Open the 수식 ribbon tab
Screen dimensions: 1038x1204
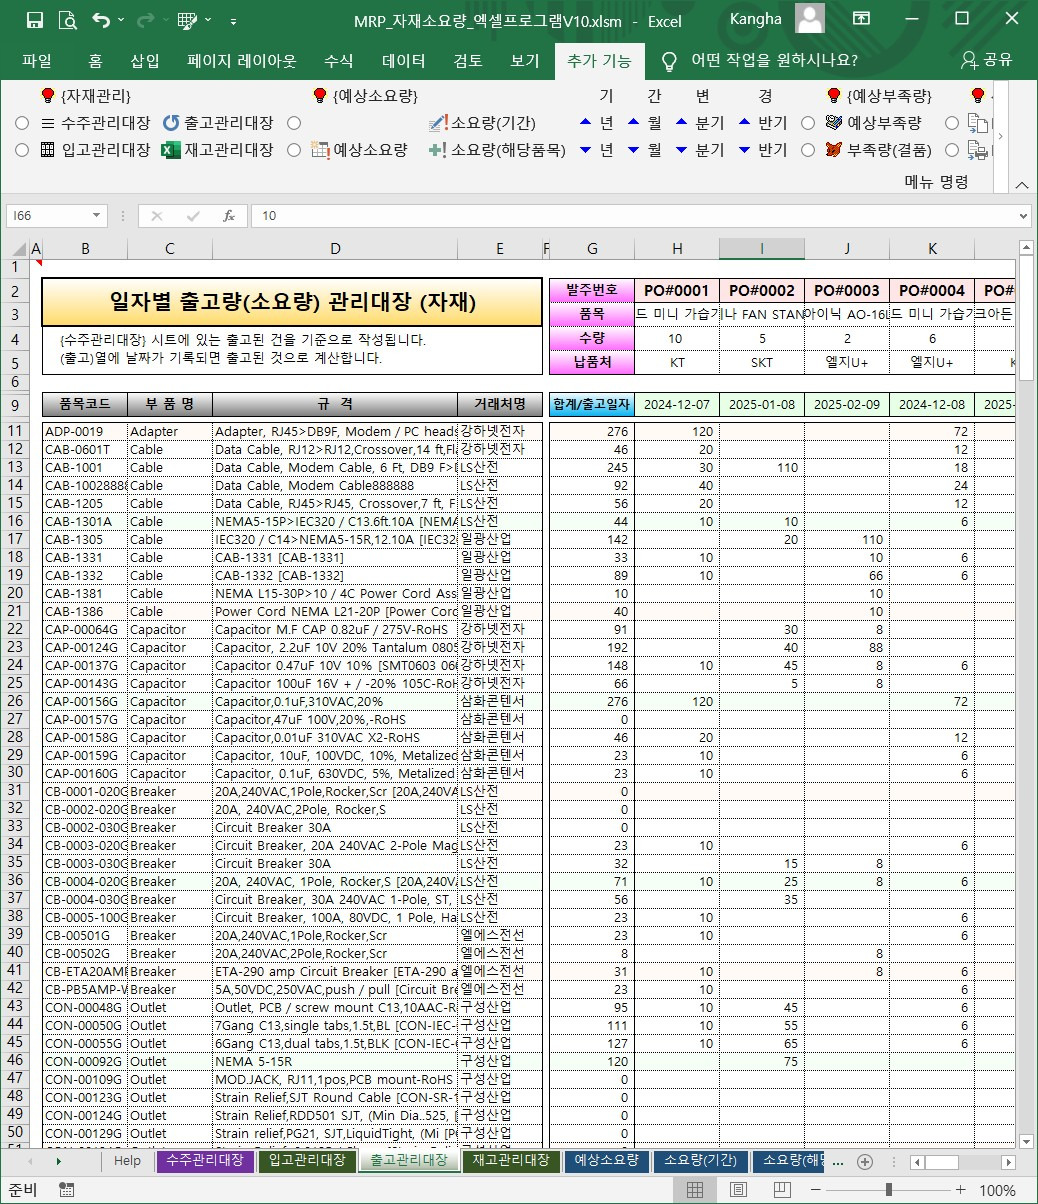339,61
